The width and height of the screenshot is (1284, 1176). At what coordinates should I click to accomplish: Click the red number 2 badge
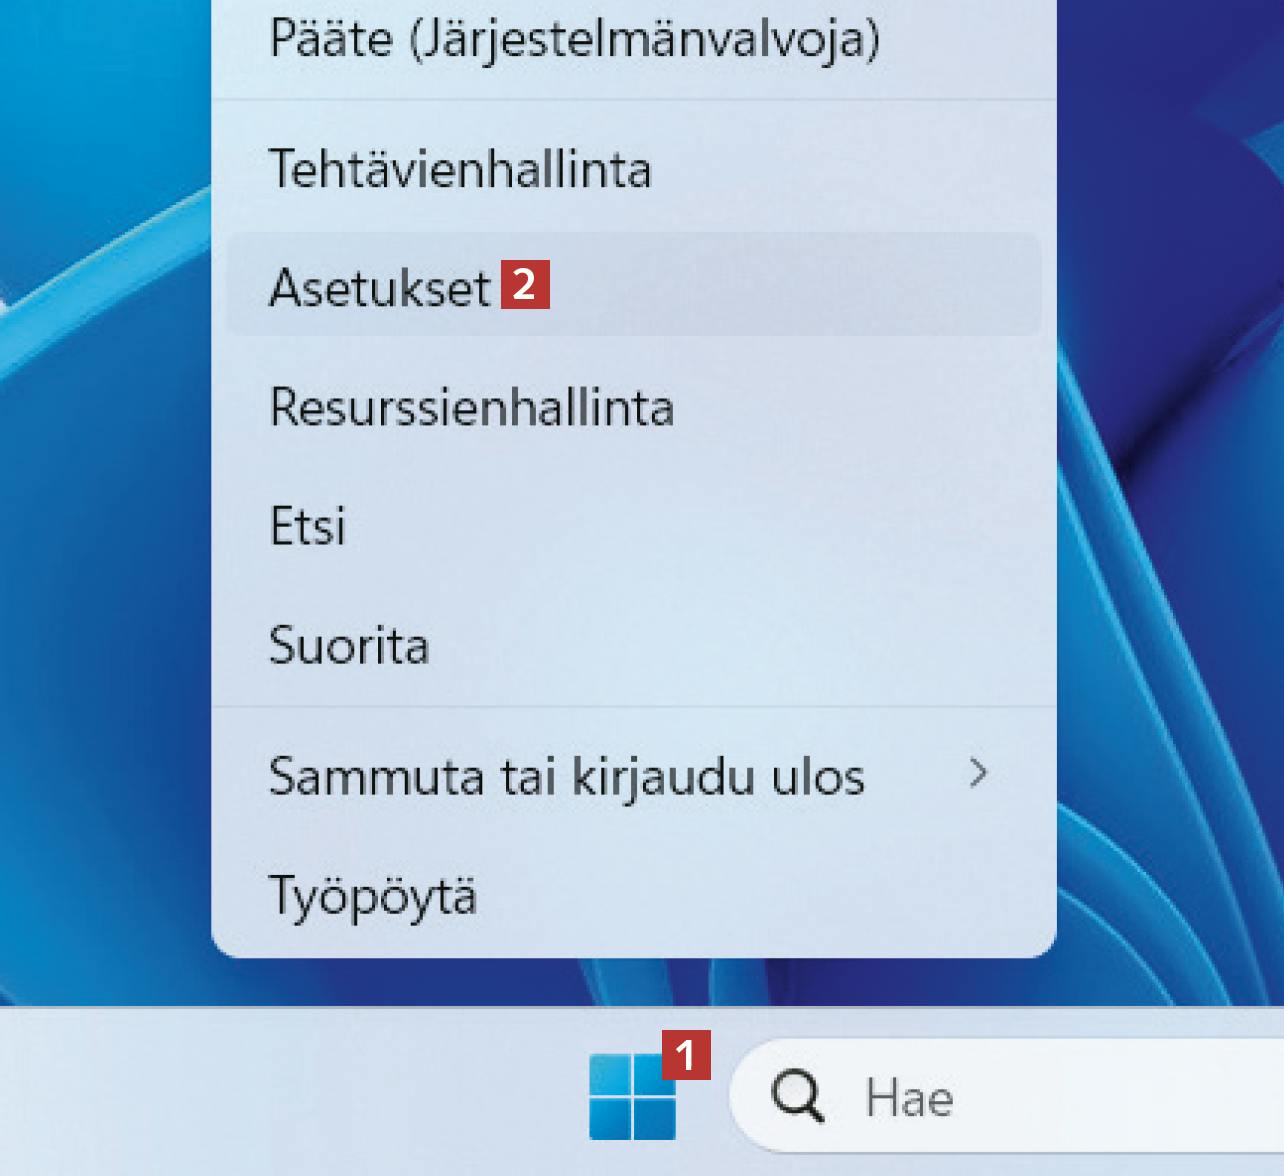pos(525,285)
